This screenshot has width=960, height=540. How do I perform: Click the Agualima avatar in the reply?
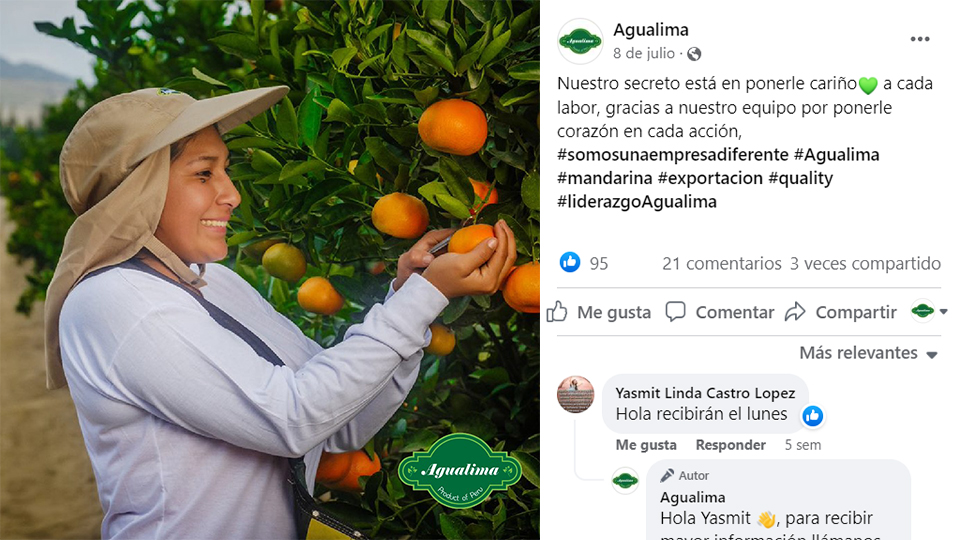click(625, 481)
